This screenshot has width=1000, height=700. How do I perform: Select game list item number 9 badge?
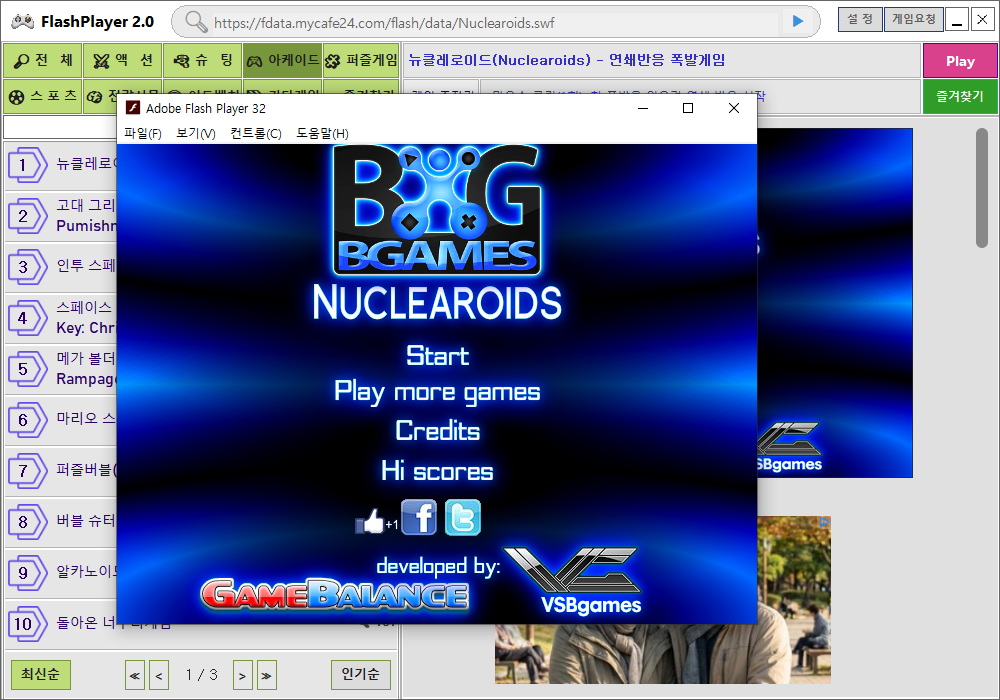(27, 573)
